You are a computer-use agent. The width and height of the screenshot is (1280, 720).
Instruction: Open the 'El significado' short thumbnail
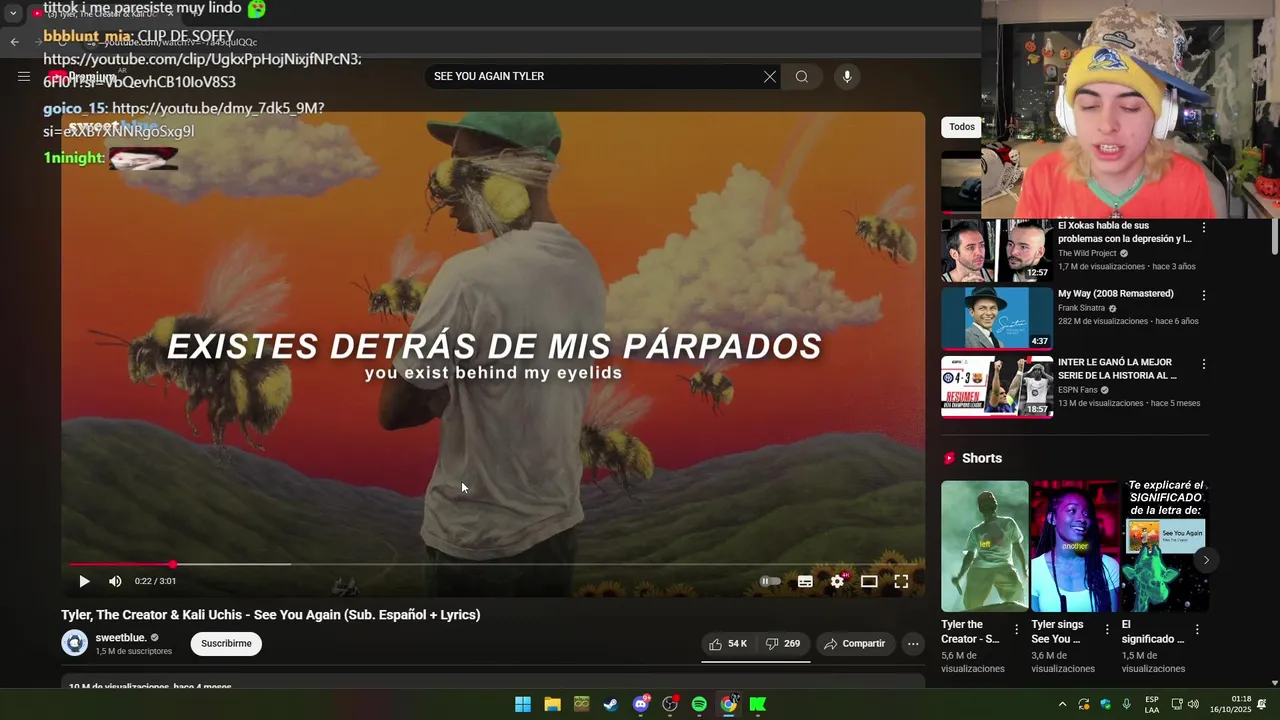click(x=1165, y=546)
